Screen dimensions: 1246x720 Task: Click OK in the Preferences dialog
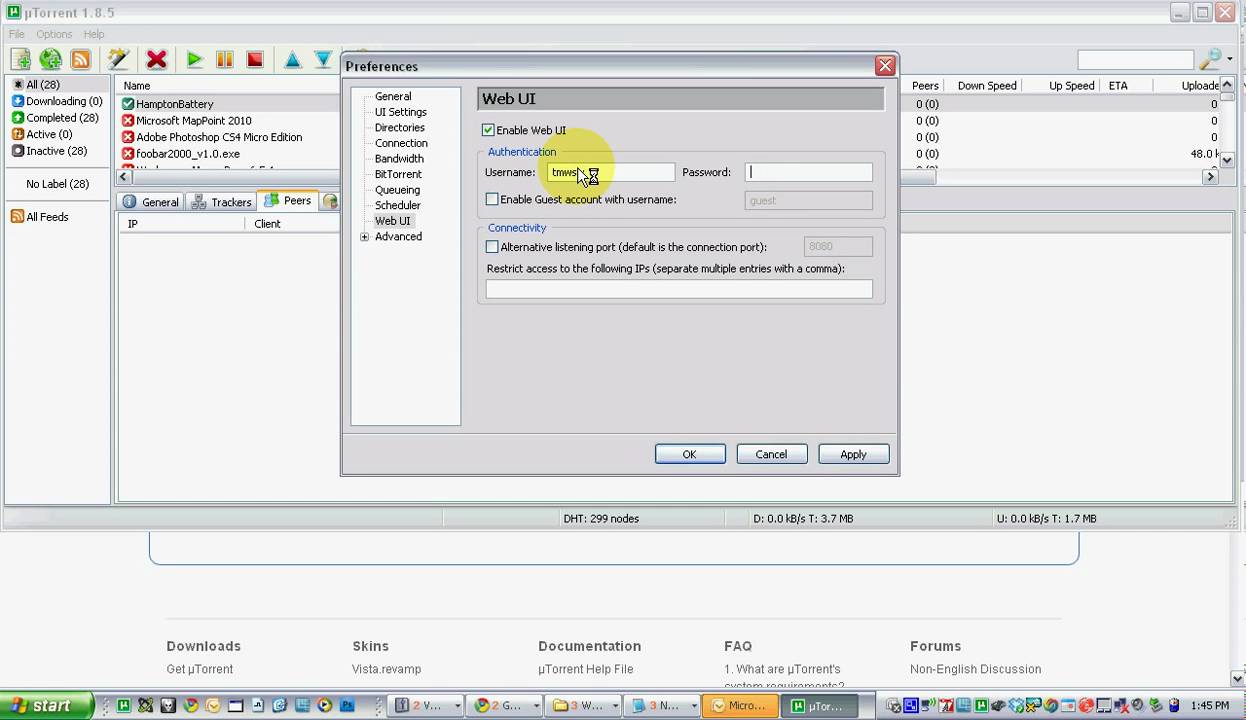click(x=690, y=454)
